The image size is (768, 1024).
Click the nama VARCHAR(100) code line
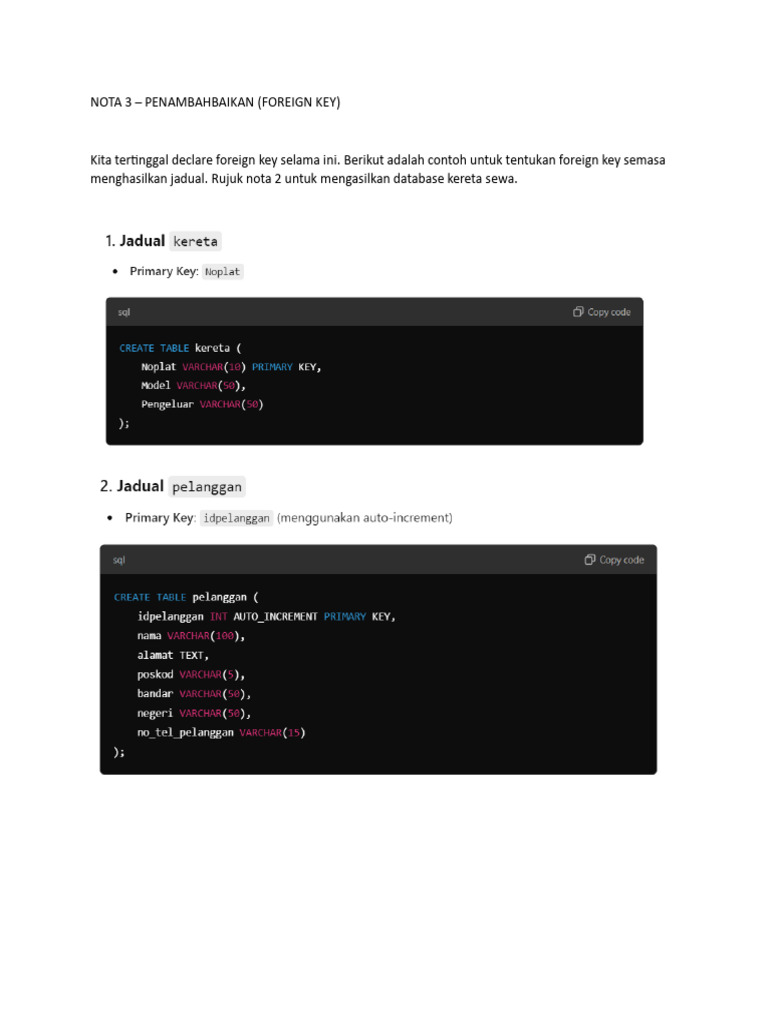191,635
